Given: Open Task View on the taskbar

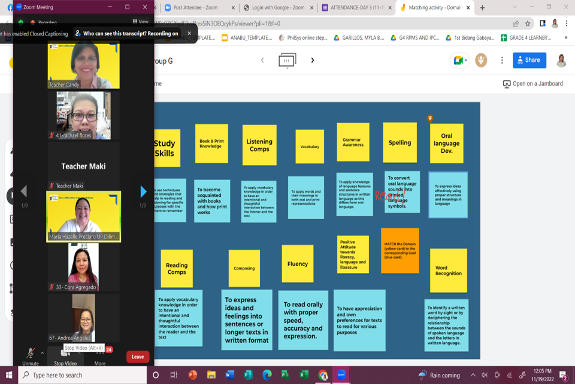Looking at the screenshot, I should click(174, 375).
